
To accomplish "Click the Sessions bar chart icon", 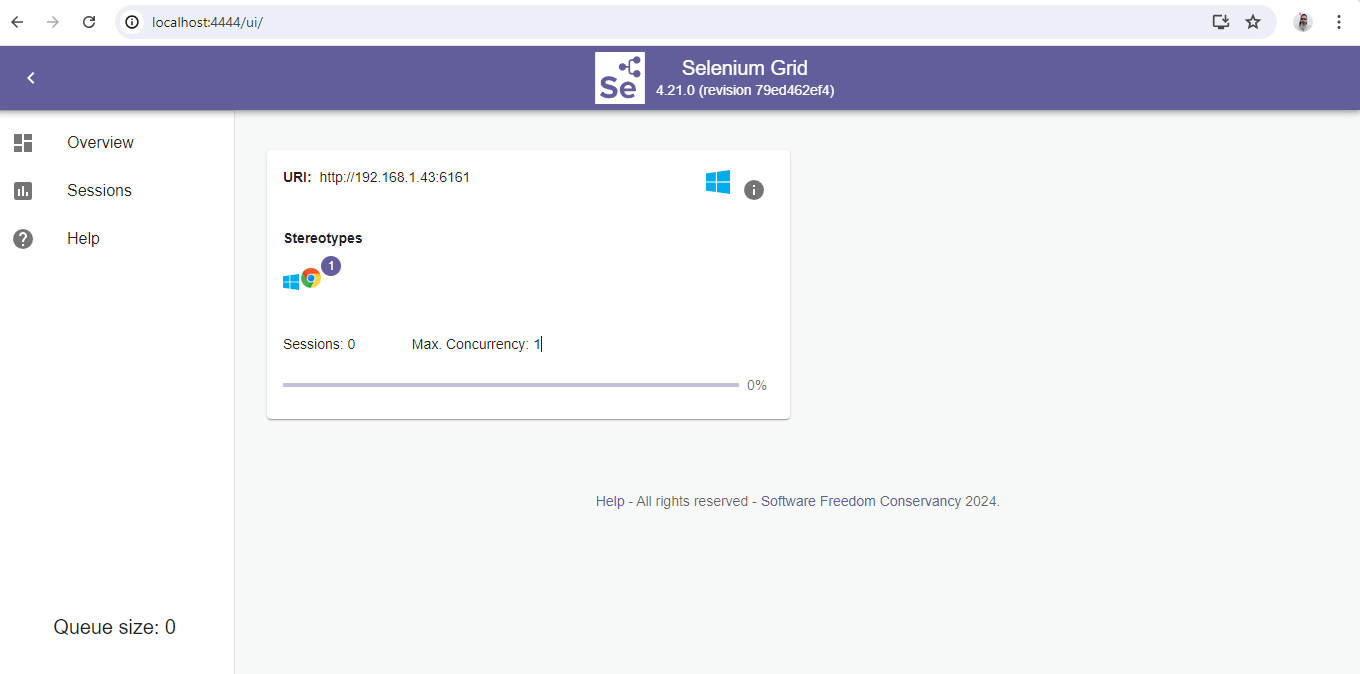I will click(23, 191).
